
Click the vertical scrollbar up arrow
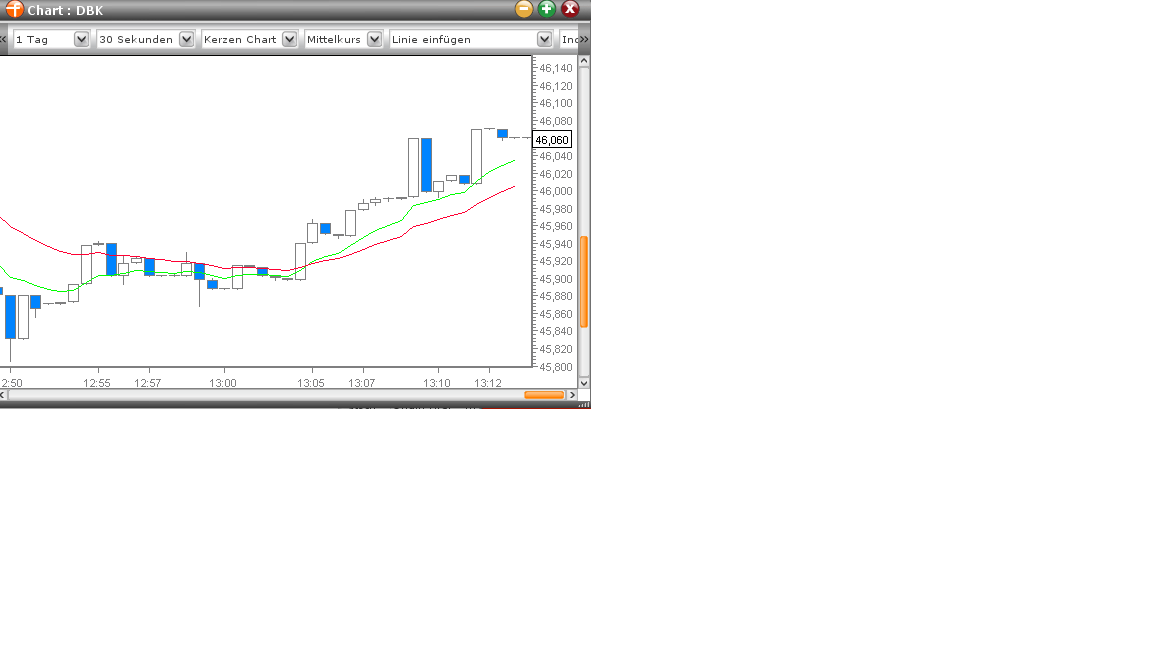[584, 61]
